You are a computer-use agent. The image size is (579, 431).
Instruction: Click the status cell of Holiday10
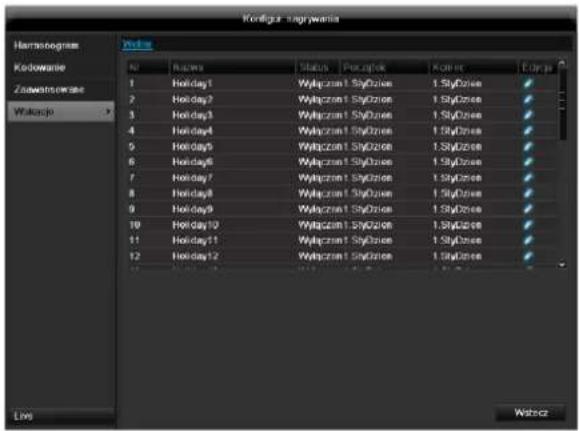(320, 225)
